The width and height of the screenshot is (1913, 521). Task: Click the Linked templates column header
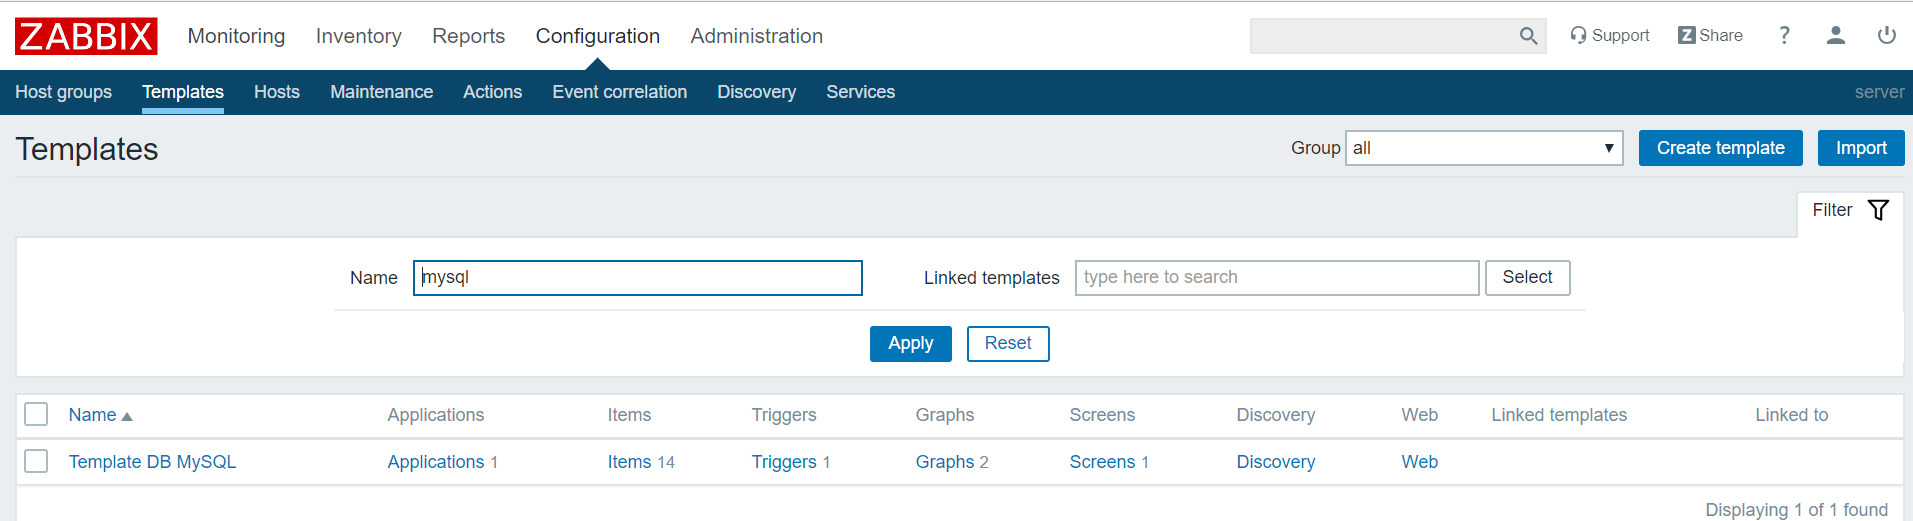(x=1559, y=415)
